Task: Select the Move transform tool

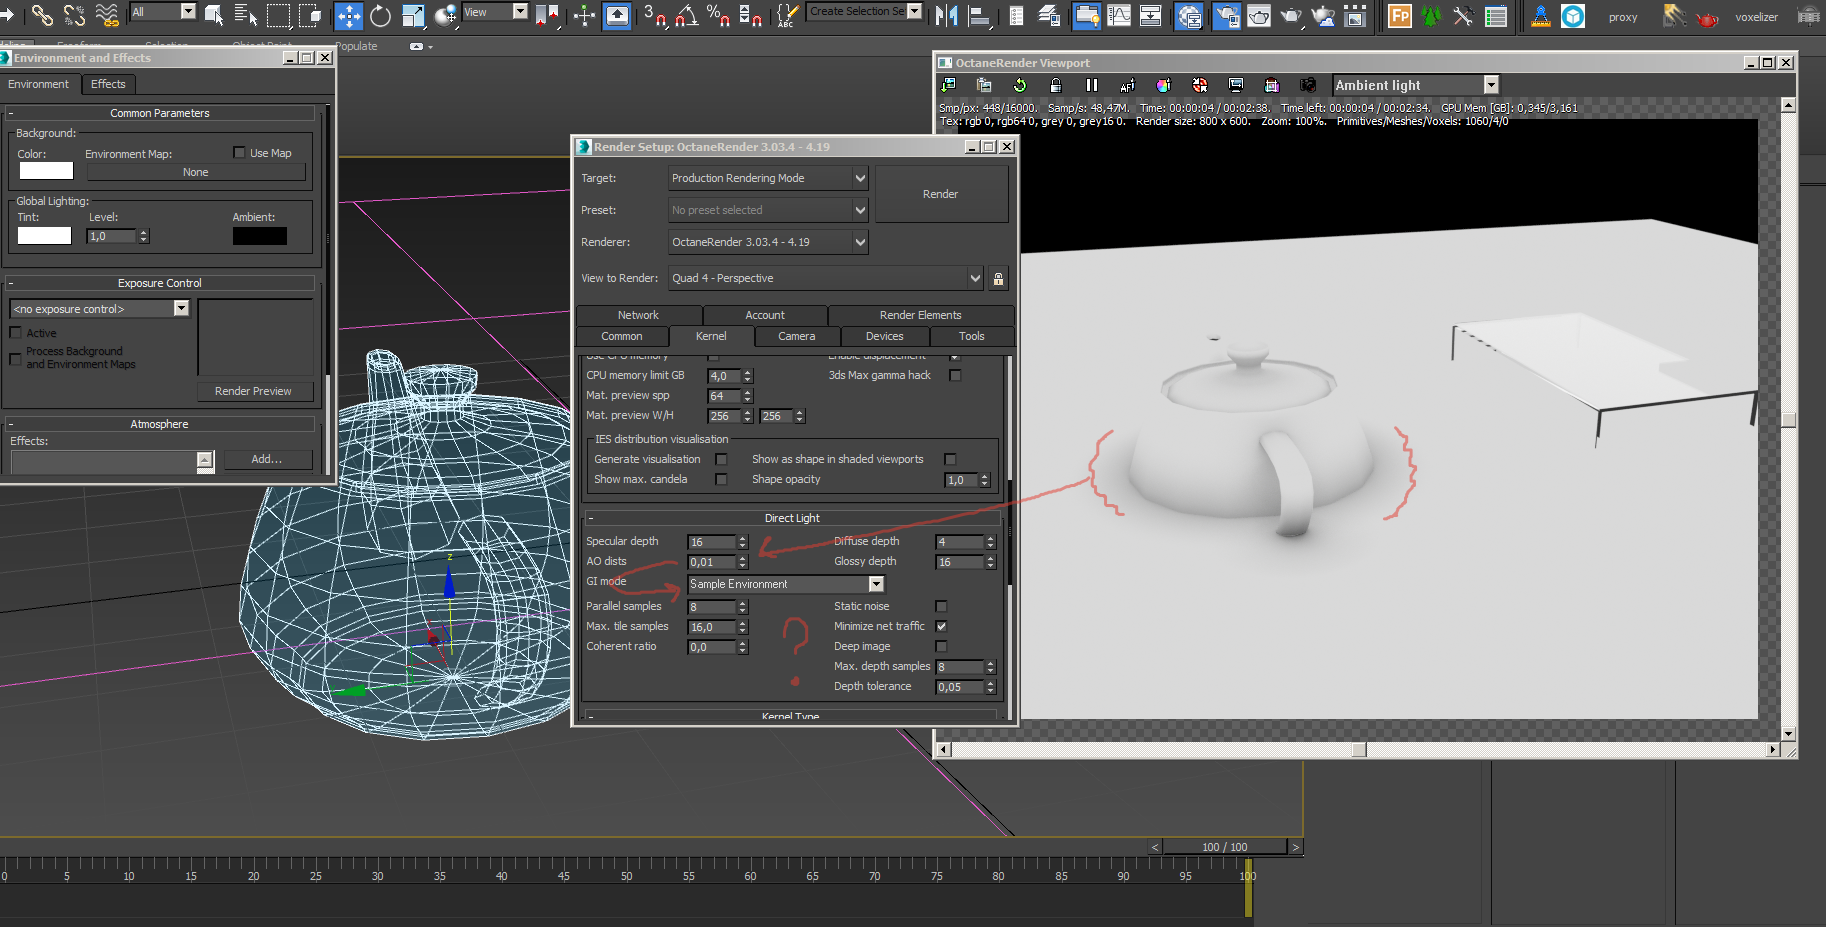Action: pos(348,15)
